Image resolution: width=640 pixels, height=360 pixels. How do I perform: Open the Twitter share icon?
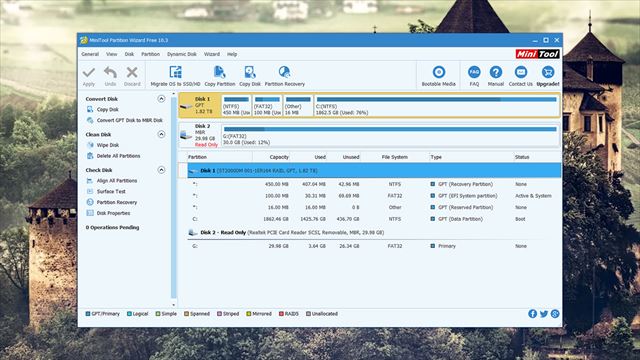(544, 313)
